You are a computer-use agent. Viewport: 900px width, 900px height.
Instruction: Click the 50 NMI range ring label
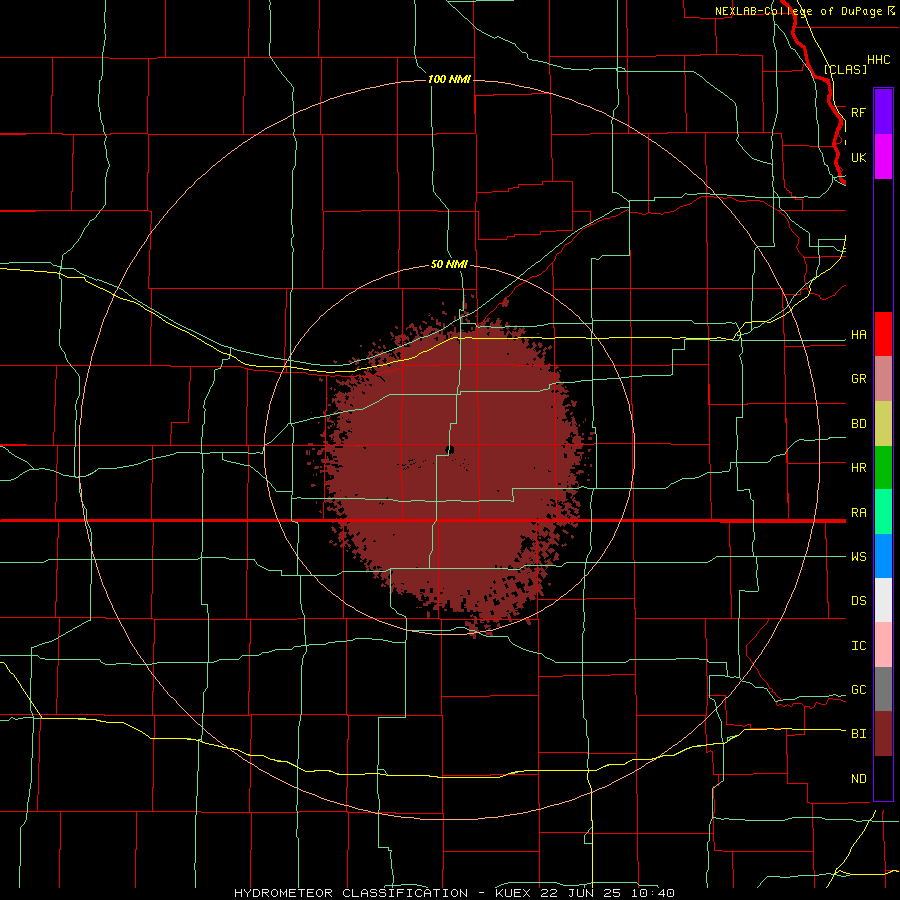[449, 264]
